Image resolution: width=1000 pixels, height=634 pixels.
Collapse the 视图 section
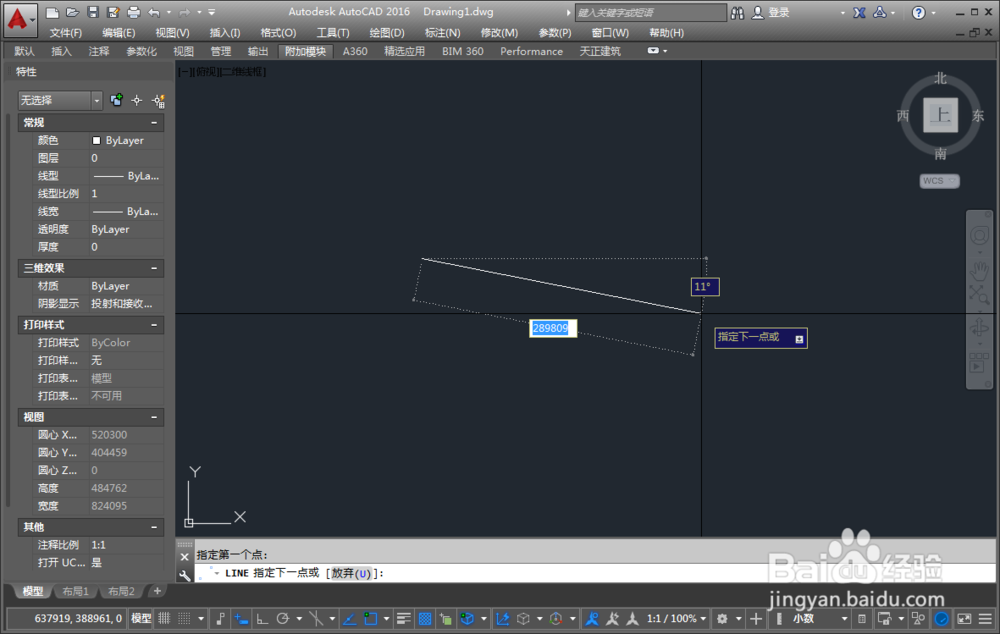click(x=154, y=417)
